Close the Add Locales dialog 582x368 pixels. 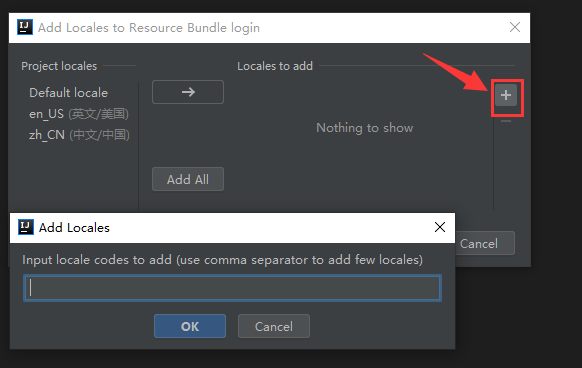pos(440,227)
